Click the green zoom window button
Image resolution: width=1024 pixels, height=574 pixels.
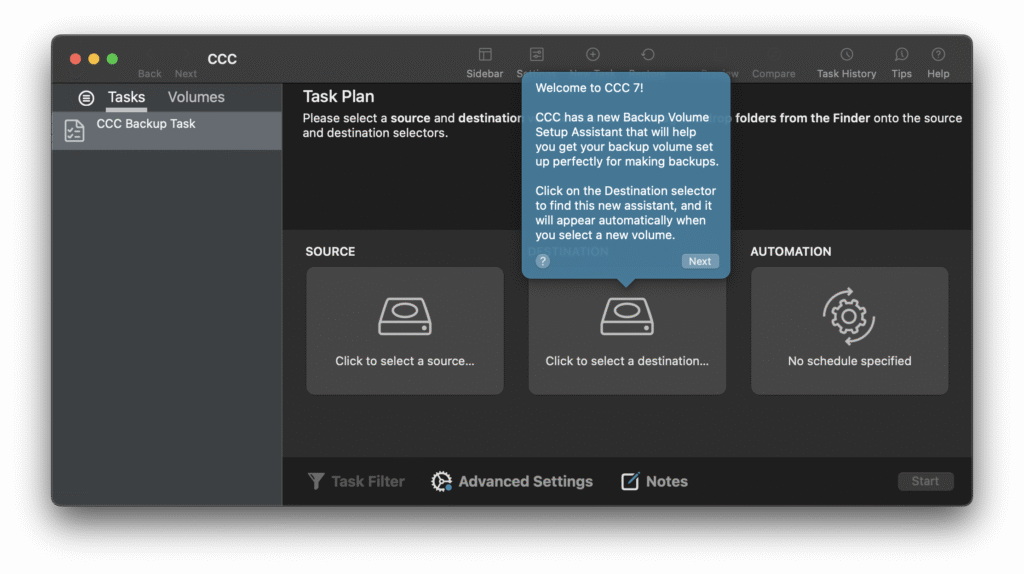112,59
